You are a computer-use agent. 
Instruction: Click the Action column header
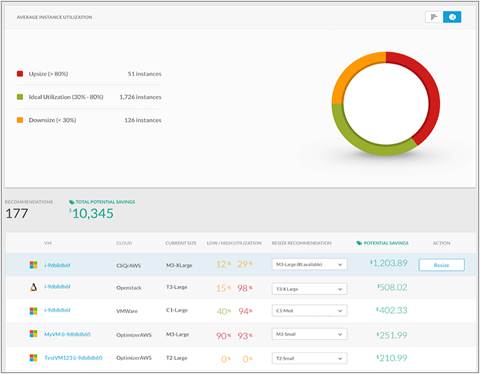[441, 243]
